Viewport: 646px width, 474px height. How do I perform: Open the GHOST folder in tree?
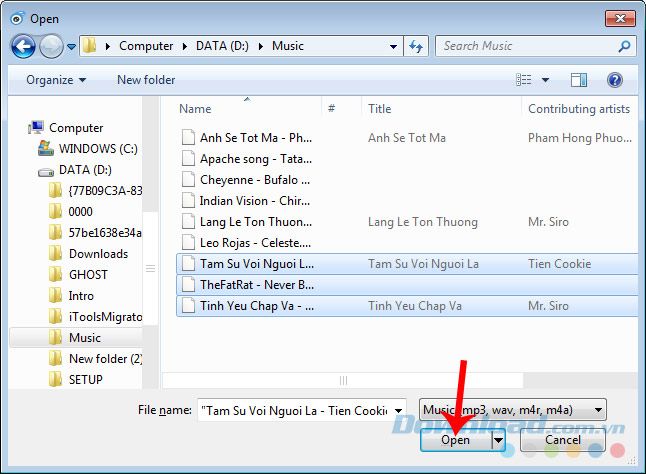coord(88,275)
